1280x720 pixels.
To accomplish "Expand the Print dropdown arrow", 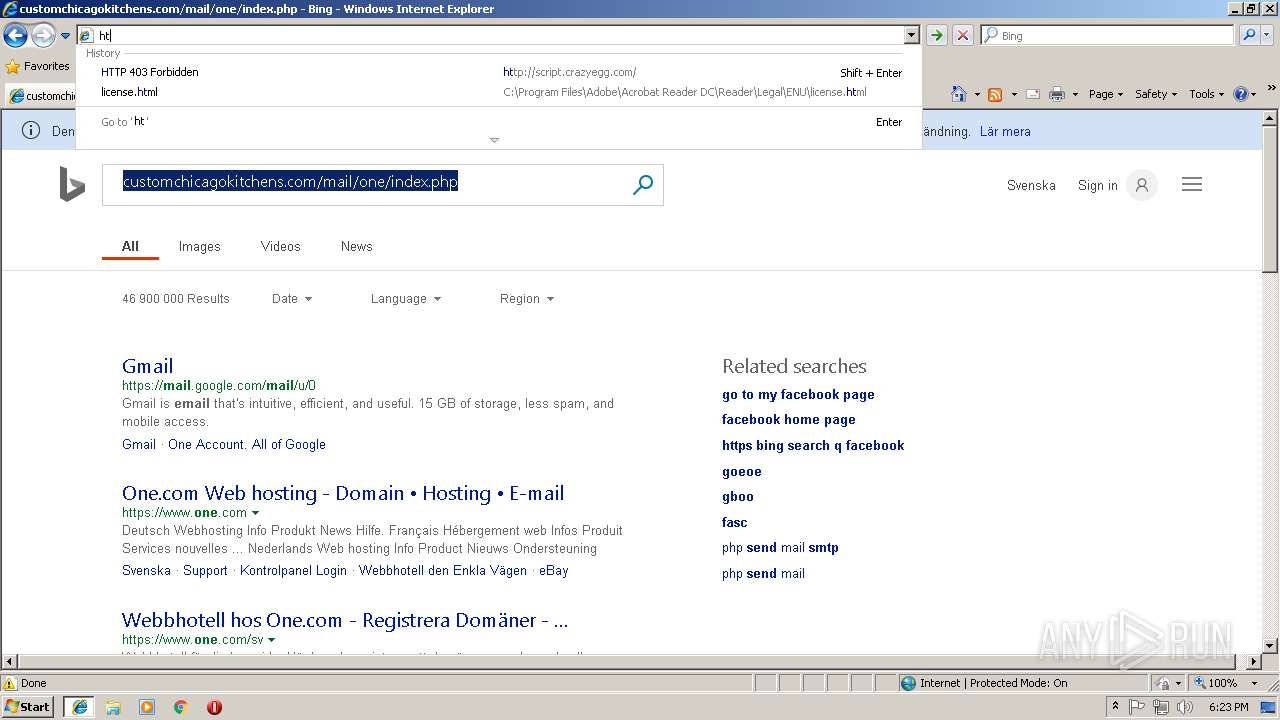I will click(1075, 94).
